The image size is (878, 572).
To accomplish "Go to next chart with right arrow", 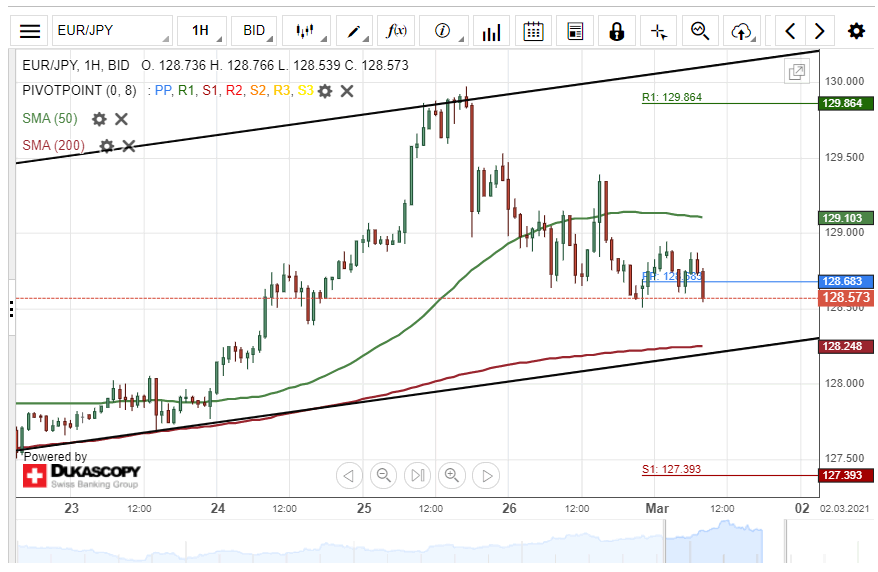I will pos(819,31).
